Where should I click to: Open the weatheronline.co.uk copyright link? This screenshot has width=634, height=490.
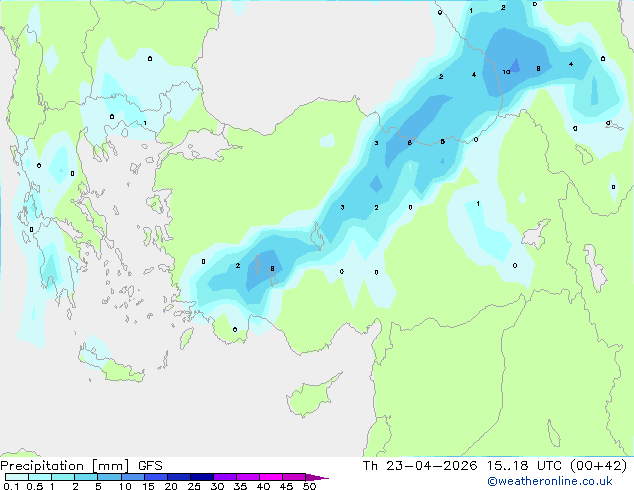550,481
